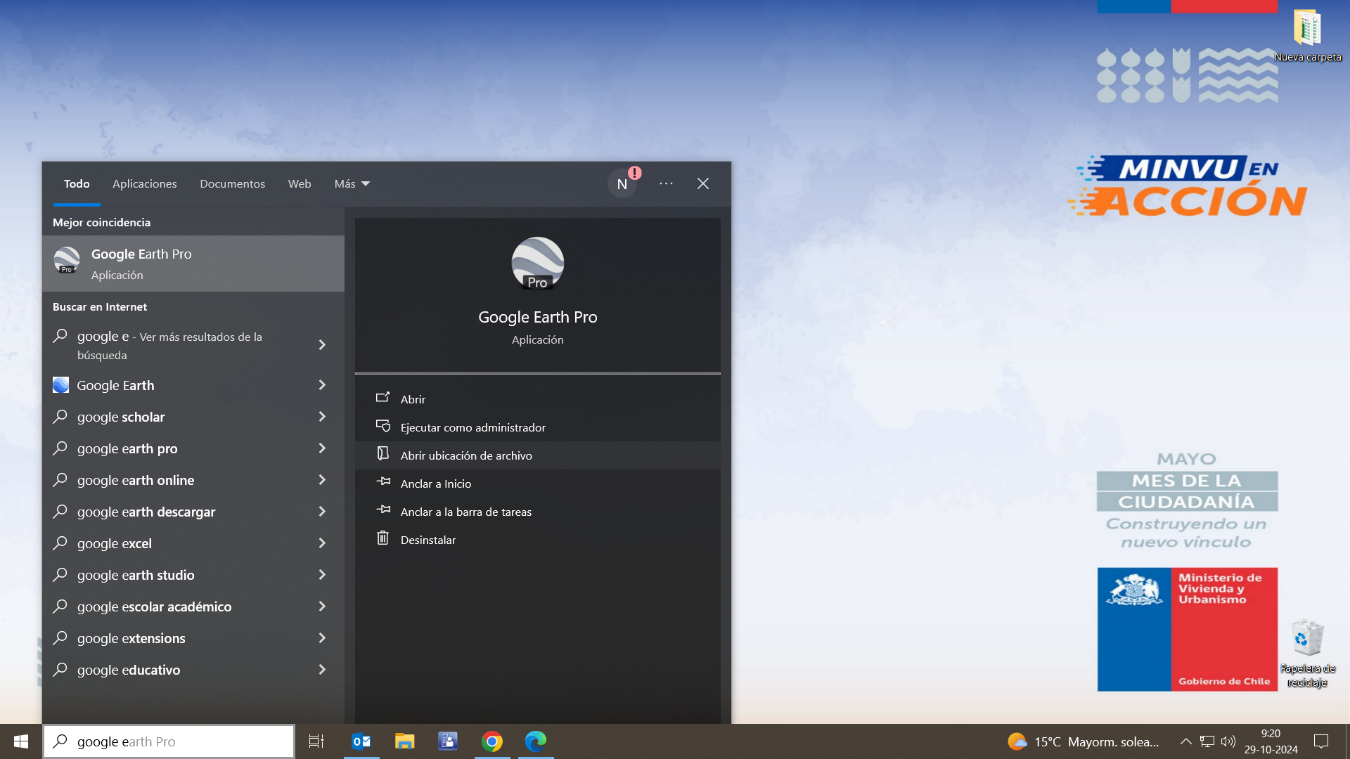Choose Ejecutar como administrador

coord(538,427)
